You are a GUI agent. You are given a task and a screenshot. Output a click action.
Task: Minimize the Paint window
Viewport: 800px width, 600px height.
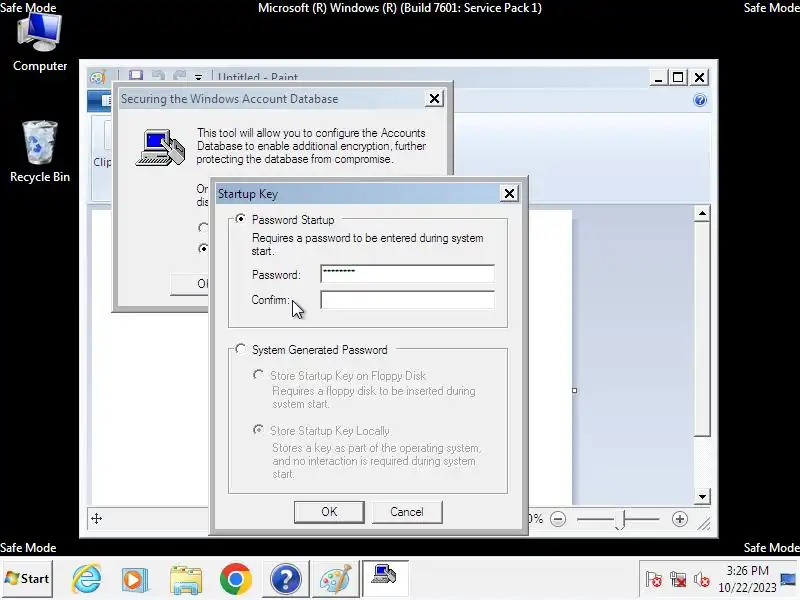click(x=658, y=78)
